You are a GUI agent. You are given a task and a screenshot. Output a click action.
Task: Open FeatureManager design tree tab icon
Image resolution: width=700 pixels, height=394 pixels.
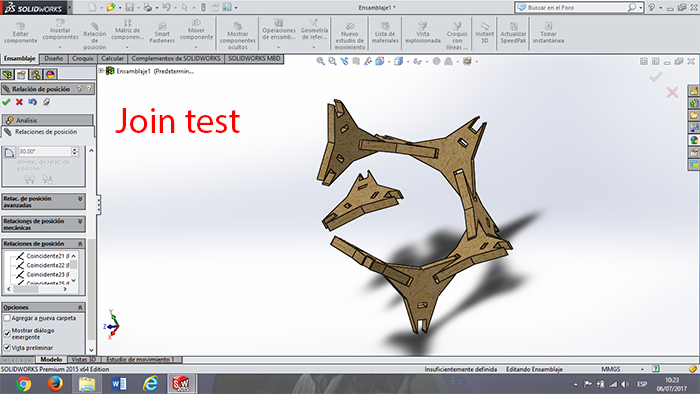point(7,74)
